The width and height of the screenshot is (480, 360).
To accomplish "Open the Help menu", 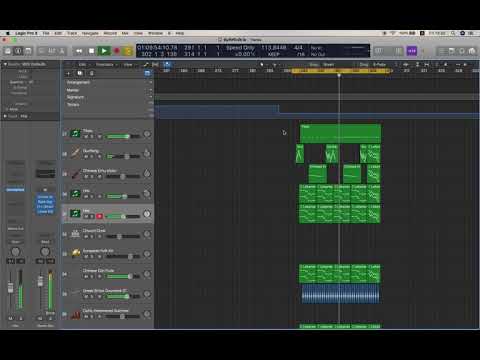I will click(x=180, y=33).
